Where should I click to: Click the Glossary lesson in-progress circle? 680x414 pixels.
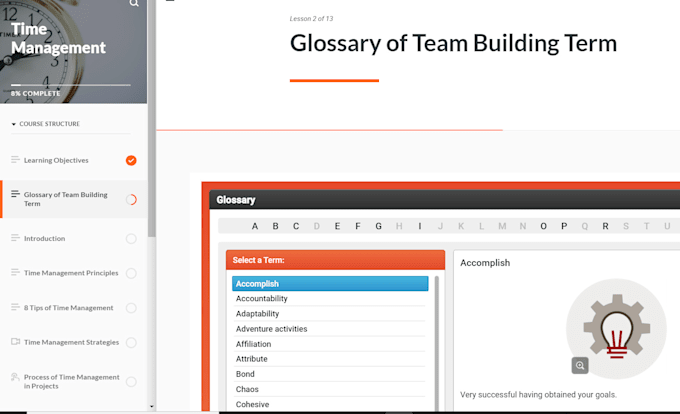(131, 199)
